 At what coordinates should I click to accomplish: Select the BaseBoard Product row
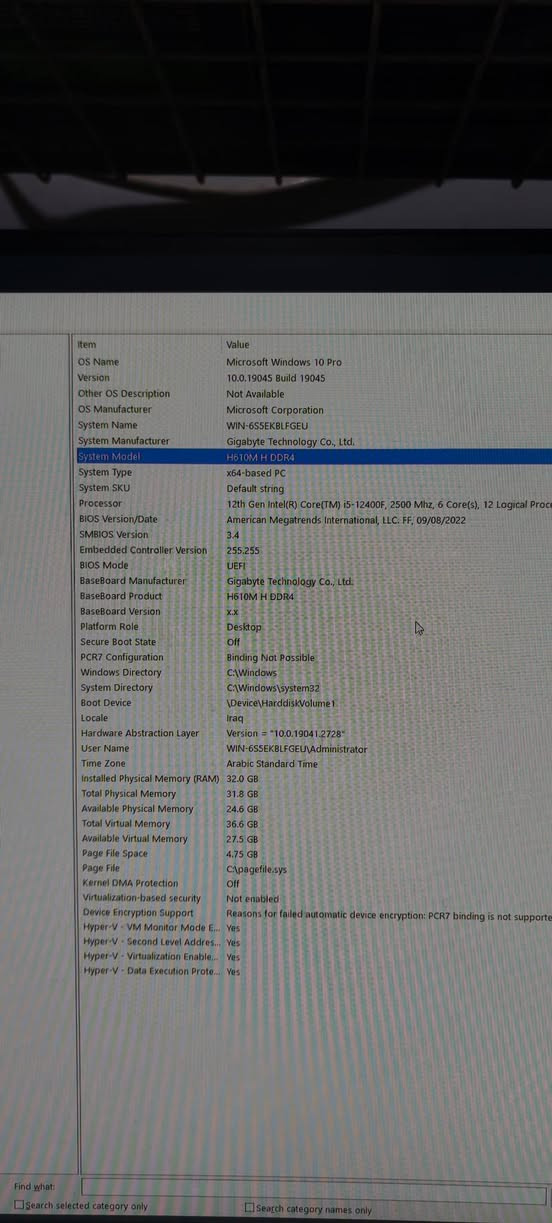click(x=313, y=596)
